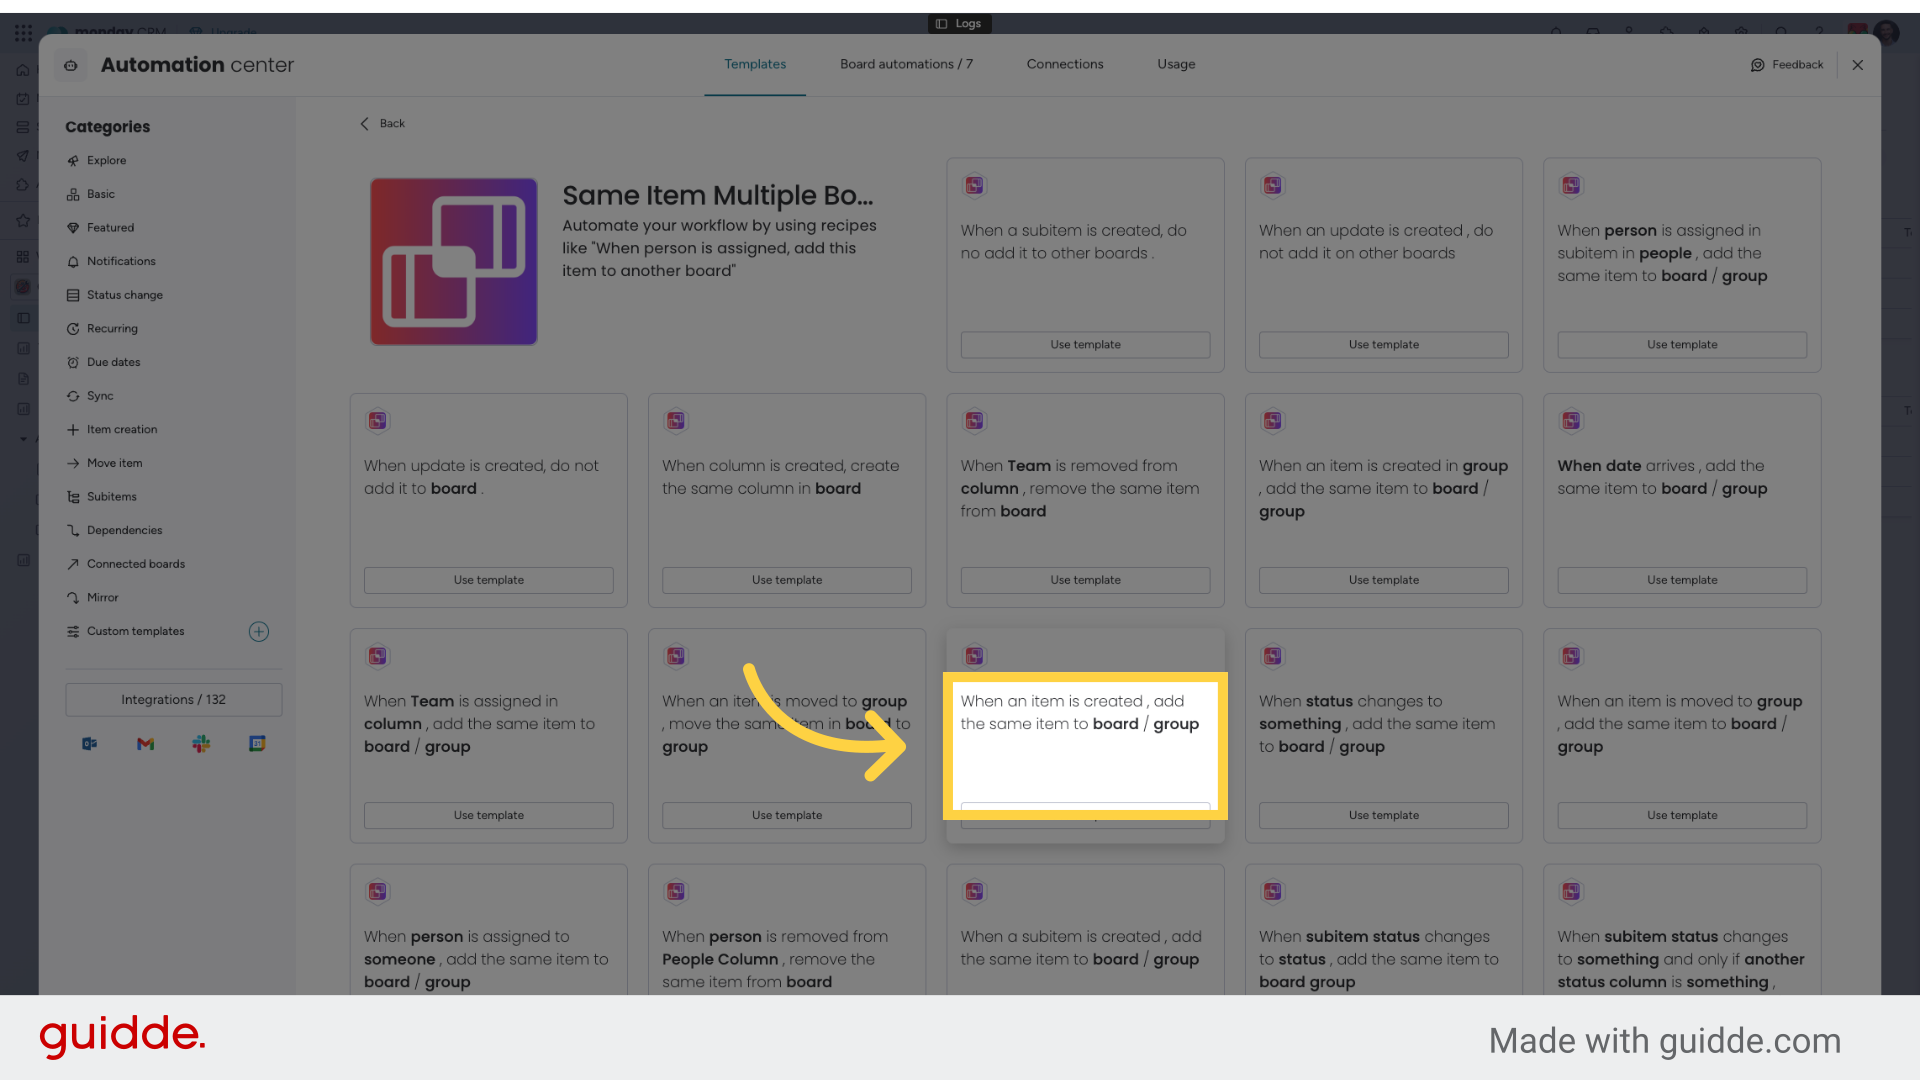Use template for update created, do not add to board
The height and width of the screenshot is (1080, 1920).
[489, 580]
